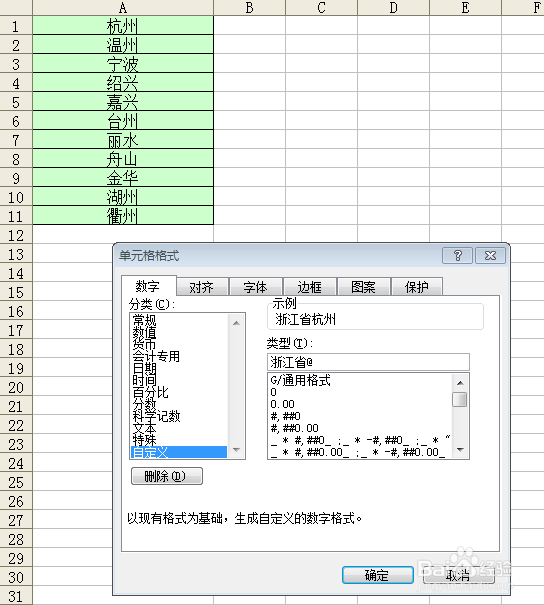Select row 31 header
The image size is (544, 605).
(x=16, y=596)
